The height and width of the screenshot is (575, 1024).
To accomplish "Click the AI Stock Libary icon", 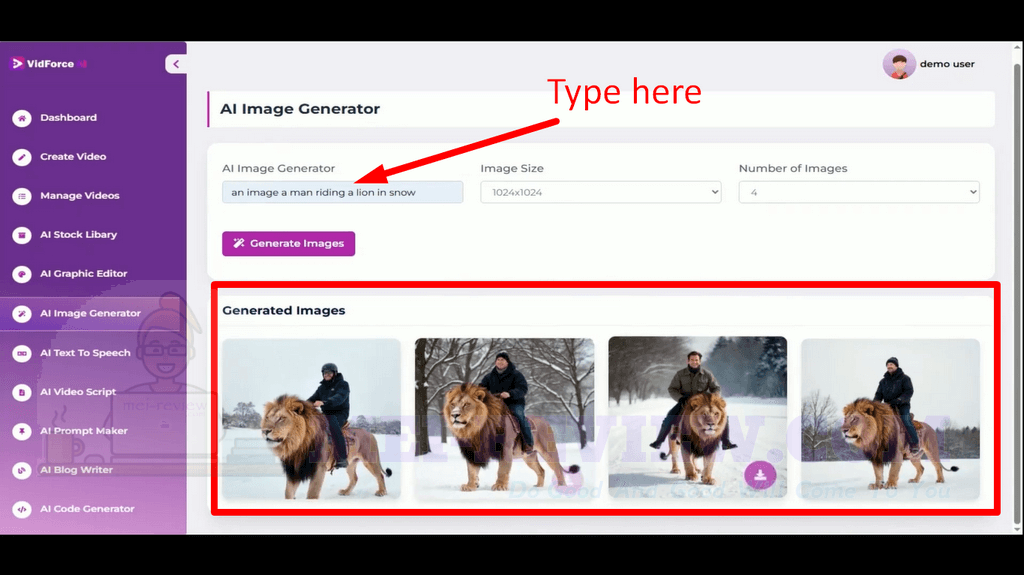I will tap(22, 235).
